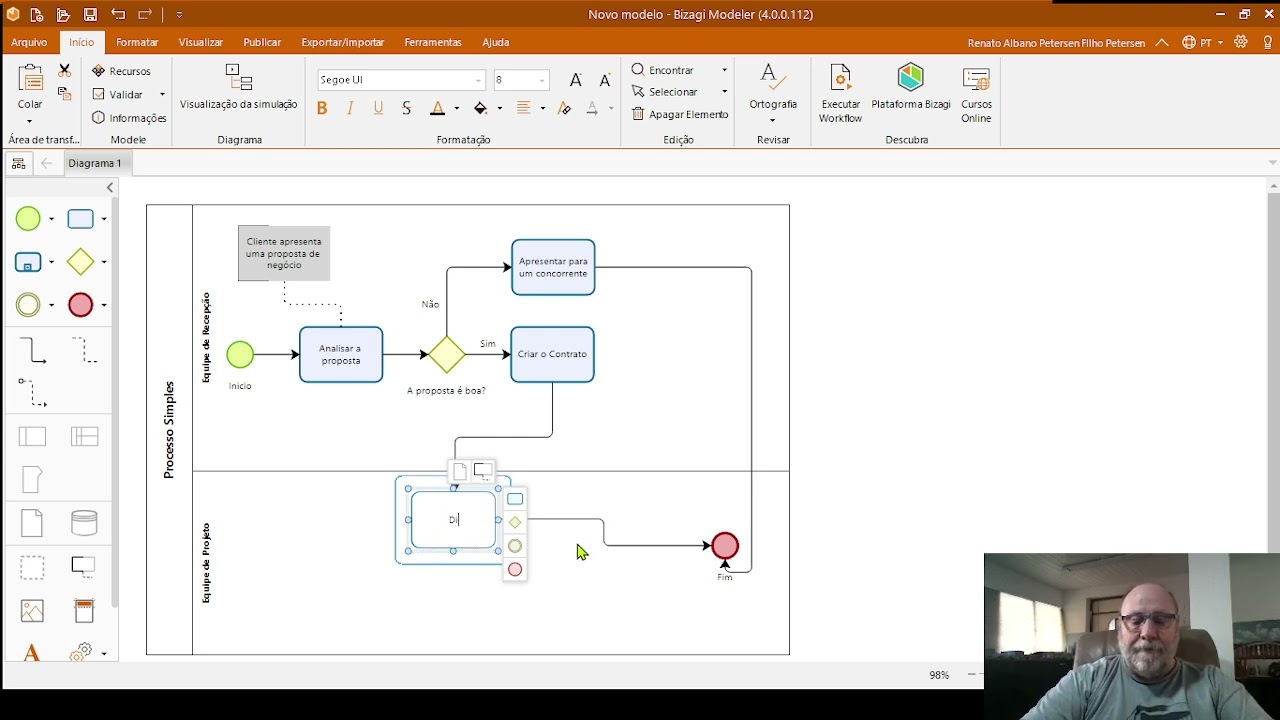Screen dimensions: 1280x720
Task: Select the Image artifact in palette
Action: (32, 611)
